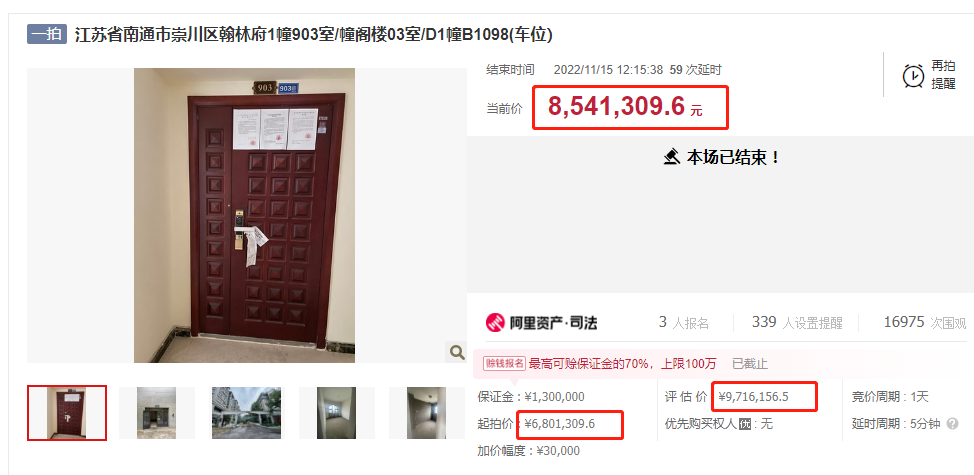Click the Ali Assets judicial logo
974x475 pixels.
click(542, 323)
